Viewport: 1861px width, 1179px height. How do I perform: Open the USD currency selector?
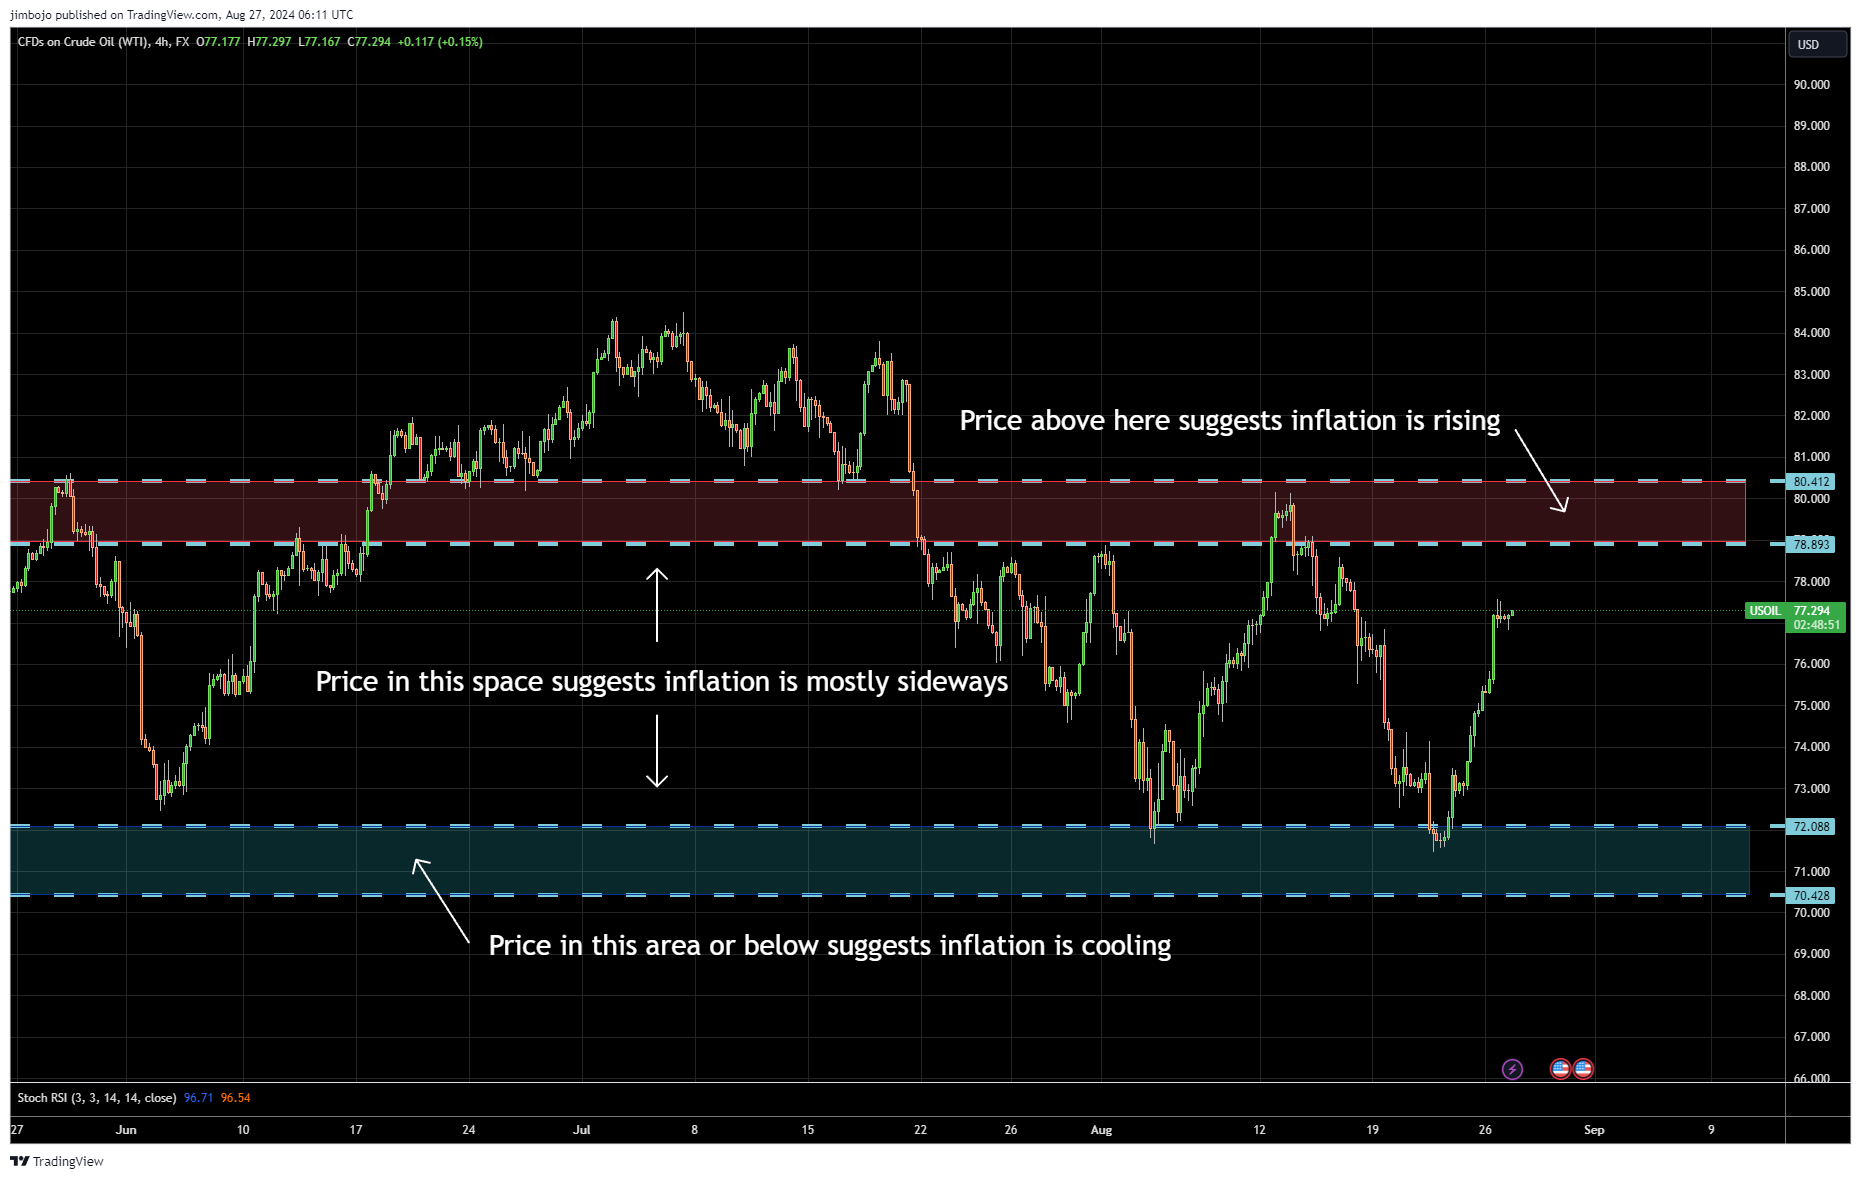coord(1816,44)
